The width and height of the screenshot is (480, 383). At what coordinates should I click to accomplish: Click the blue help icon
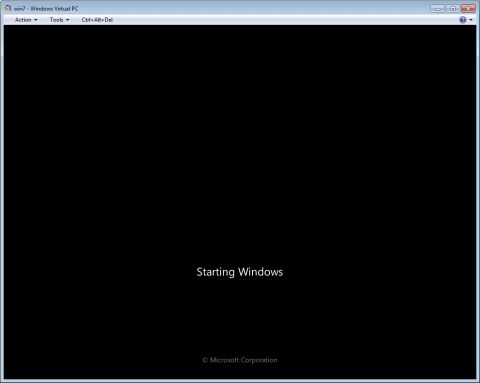point(463,20)
